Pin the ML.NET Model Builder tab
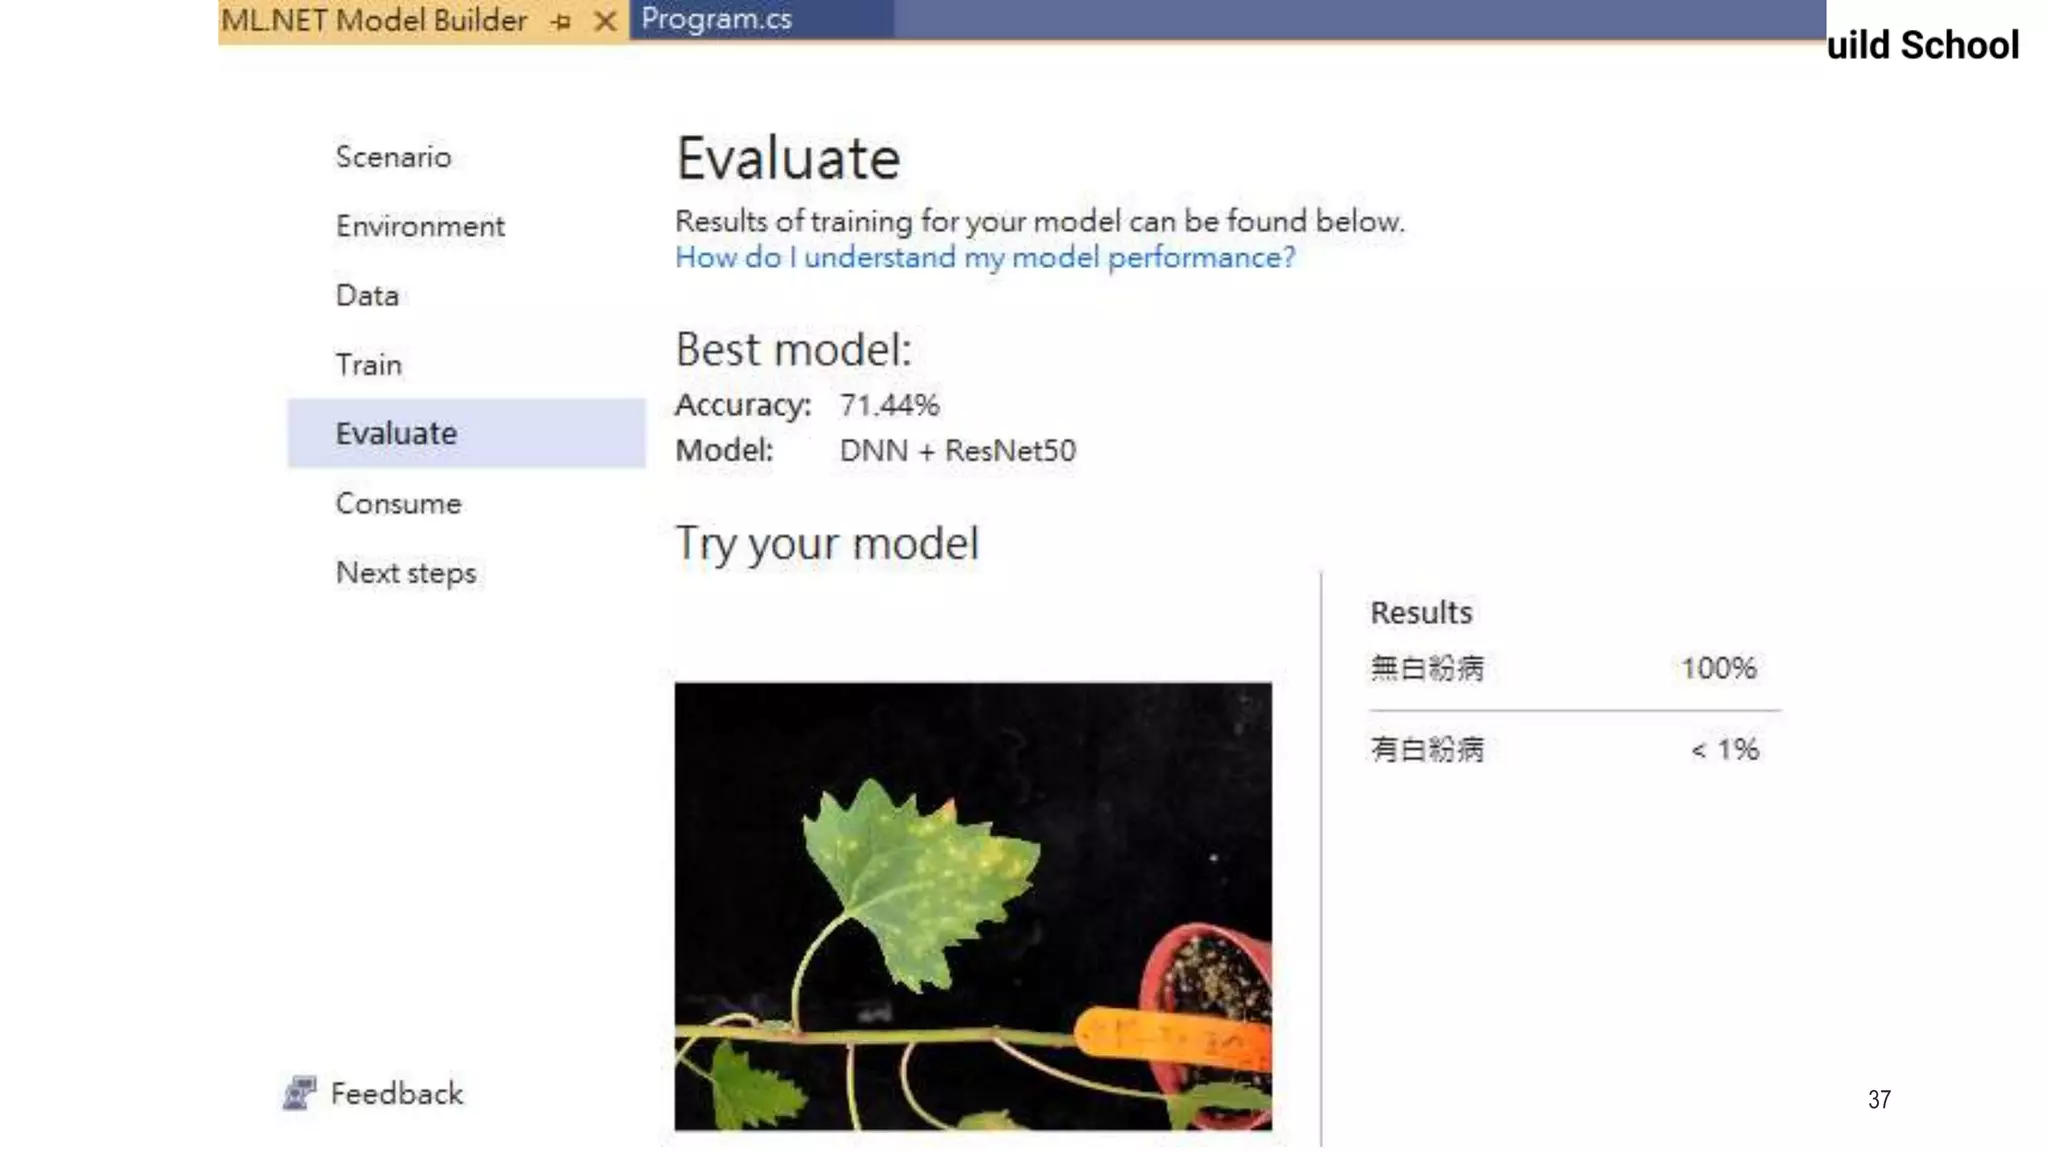The height and width of the screenshot is (1152, 2048). pos(561,21)
